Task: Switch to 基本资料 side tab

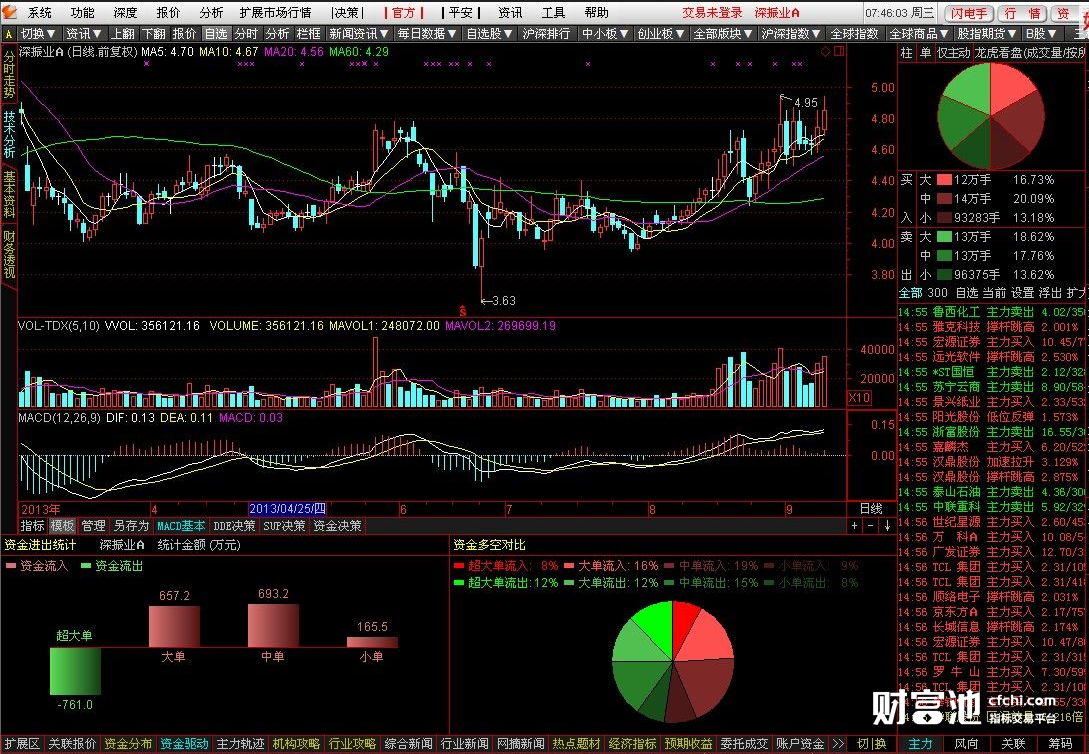Action: 9,194
